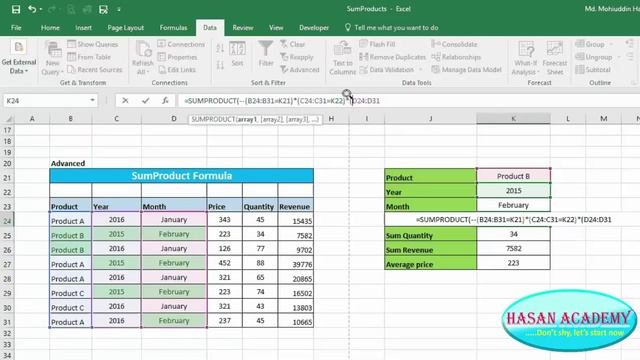Select column B header
Image resolution: width=640 pixels, height=360 pixels.
point(71,119)
